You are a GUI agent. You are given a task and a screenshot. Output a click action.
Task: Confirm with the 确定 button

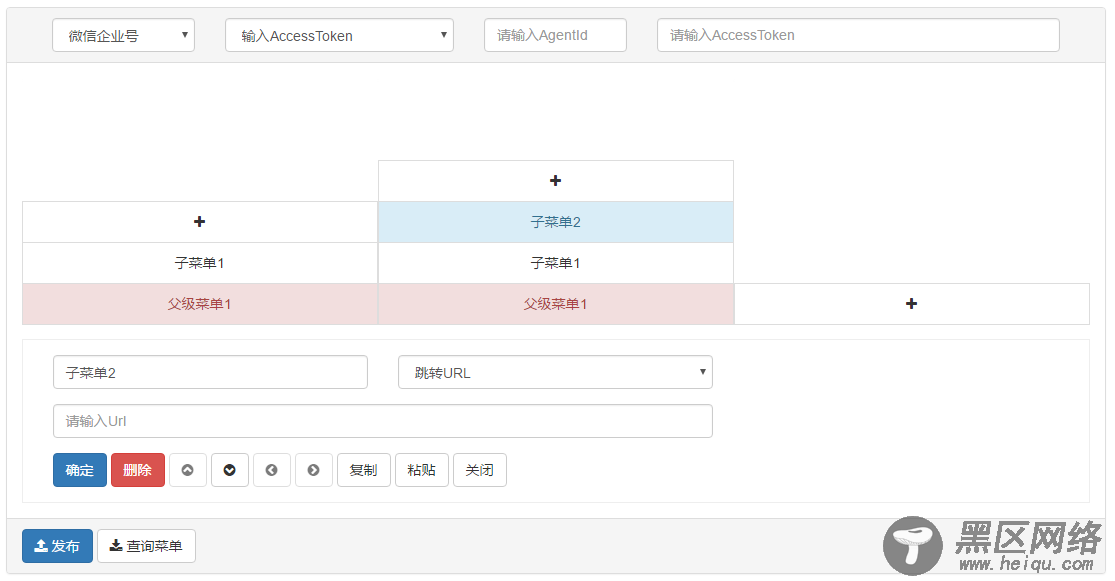tap(80, 470)
